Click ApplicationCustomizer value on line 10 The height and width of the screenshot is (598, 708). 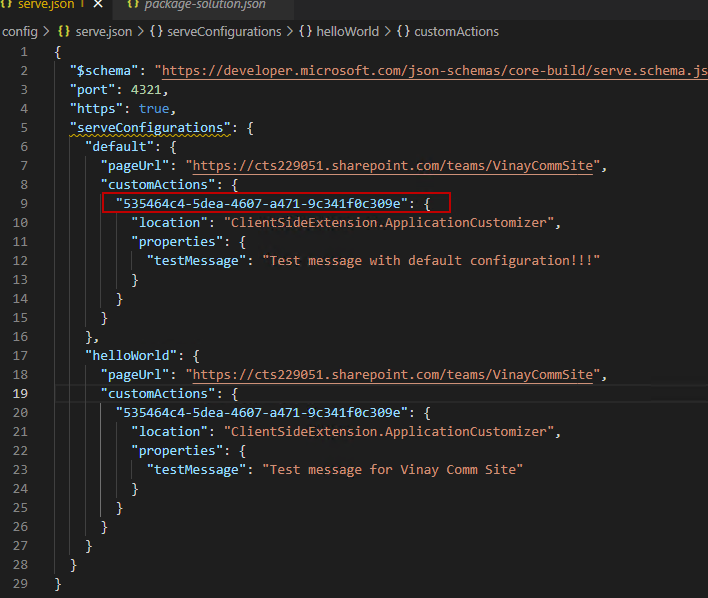(389, 223)
